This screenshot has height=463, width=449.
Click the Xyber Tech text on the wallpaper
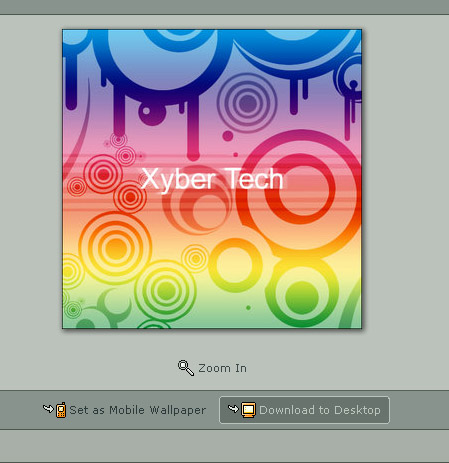coord(212,179)
